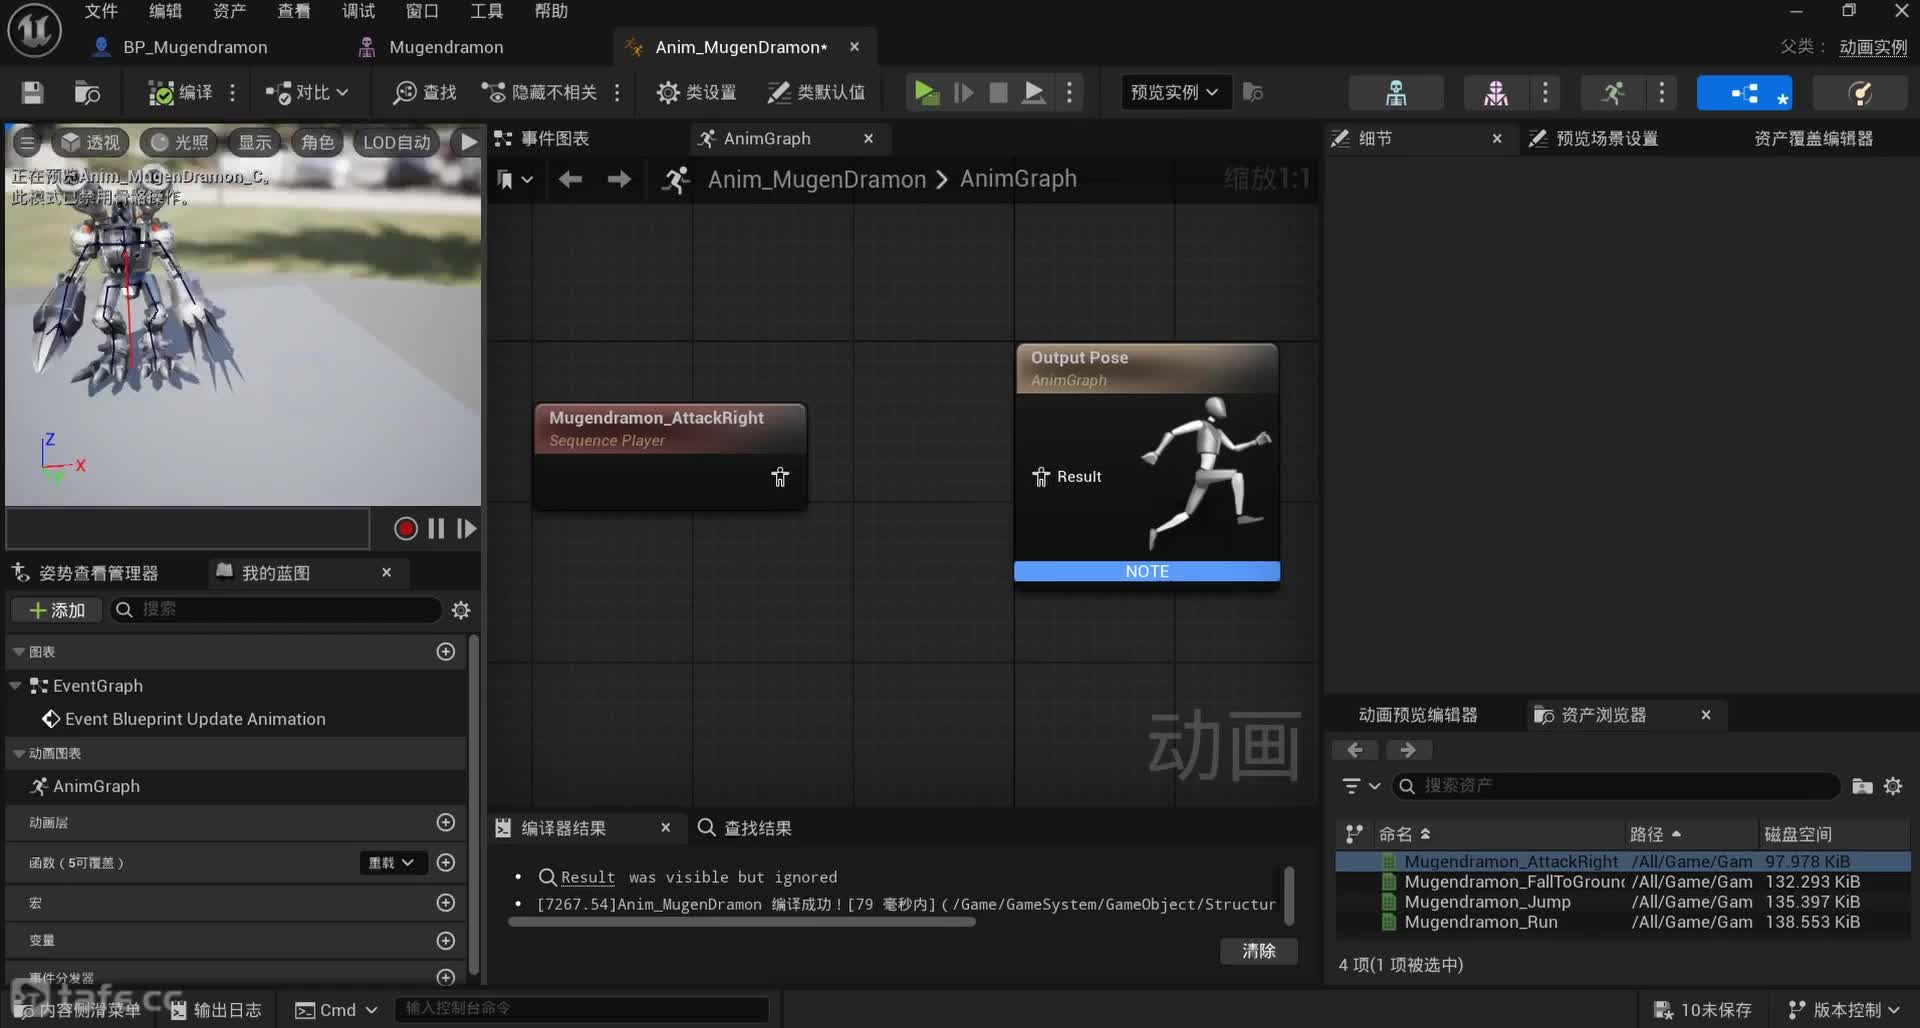Click the Add (添加) button in My Blueprint
This screenshot has height=1028, width=1920.
pos(57,610)
